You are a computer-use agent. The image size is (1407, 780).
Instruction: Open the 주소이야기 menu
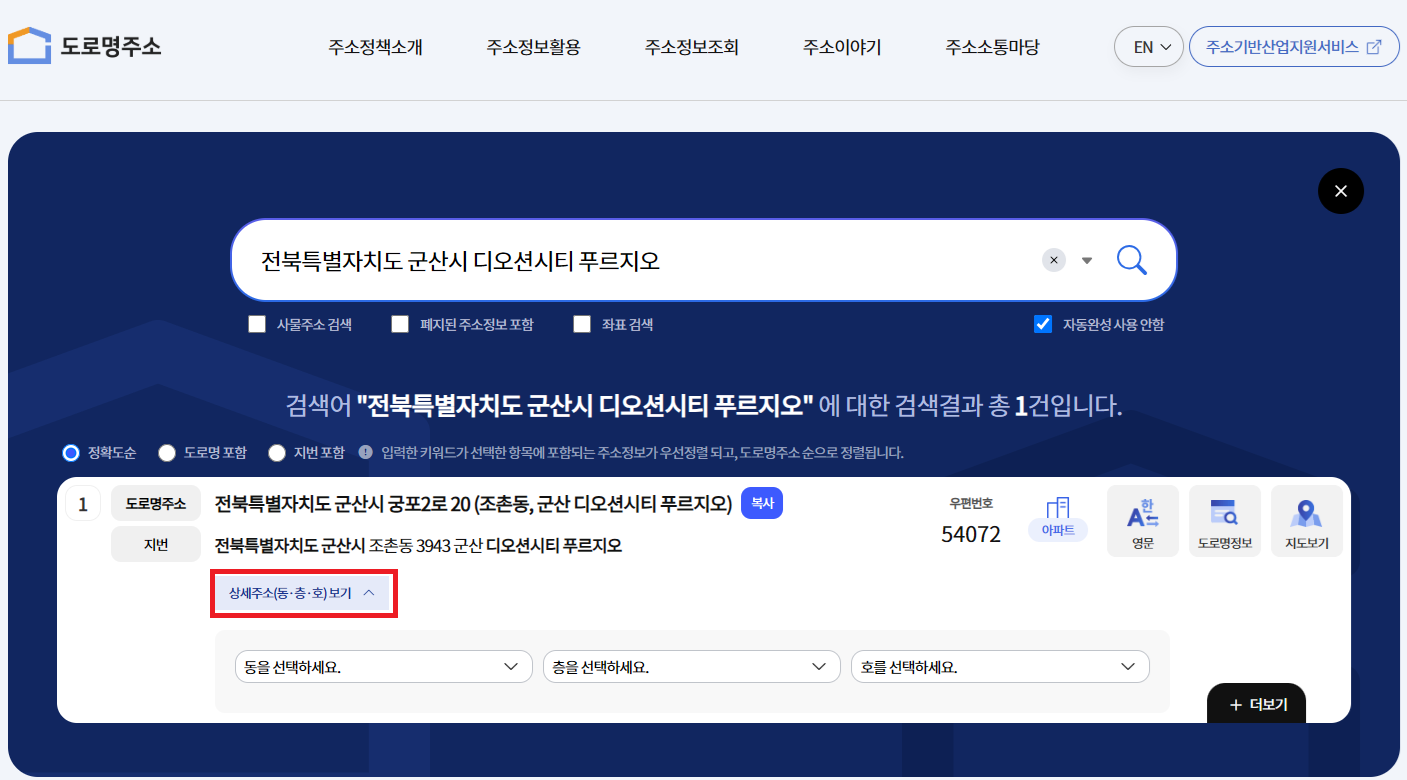(842, 47)
